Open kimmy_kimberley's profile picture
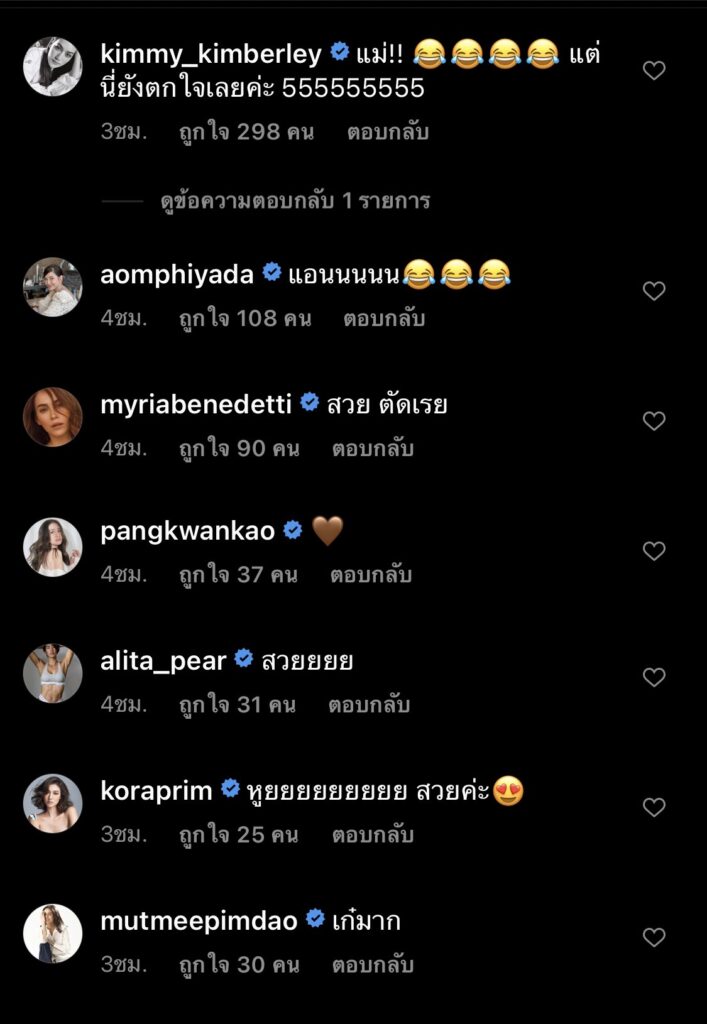 pos(52,67)
